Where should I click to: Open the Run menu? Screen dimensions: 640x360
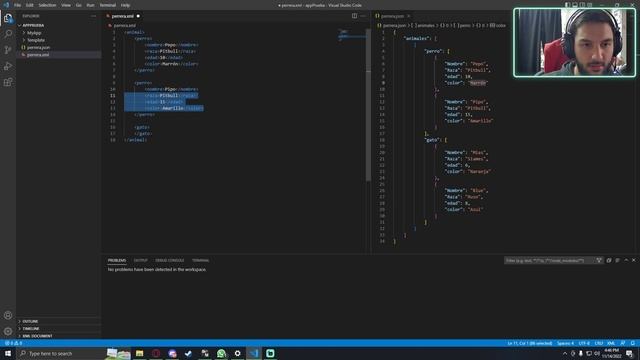pos(90,5)
